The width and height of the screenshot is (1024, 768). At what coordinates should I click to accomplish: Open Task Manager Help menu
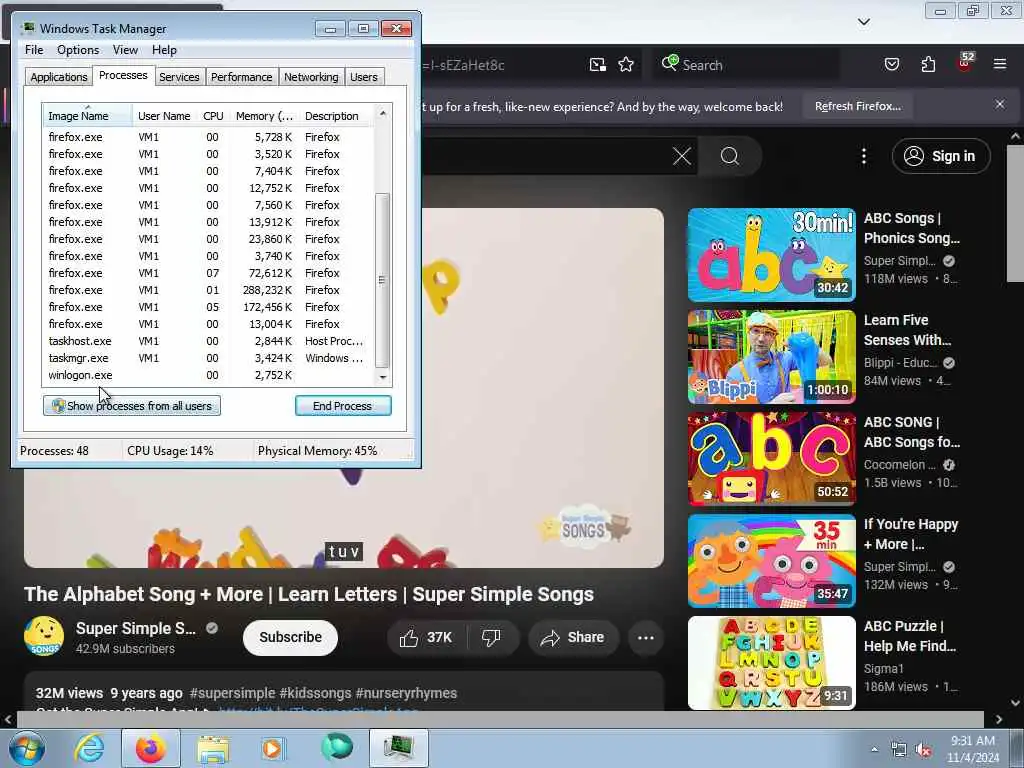[x=164, y=50]
